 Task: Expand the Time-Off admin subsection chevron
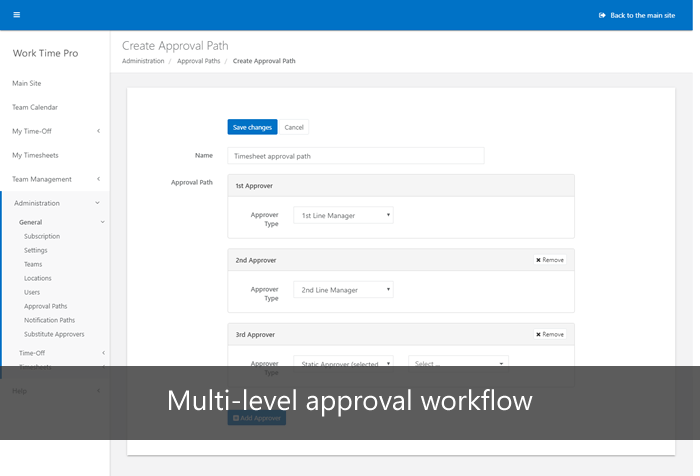[103, 353]
